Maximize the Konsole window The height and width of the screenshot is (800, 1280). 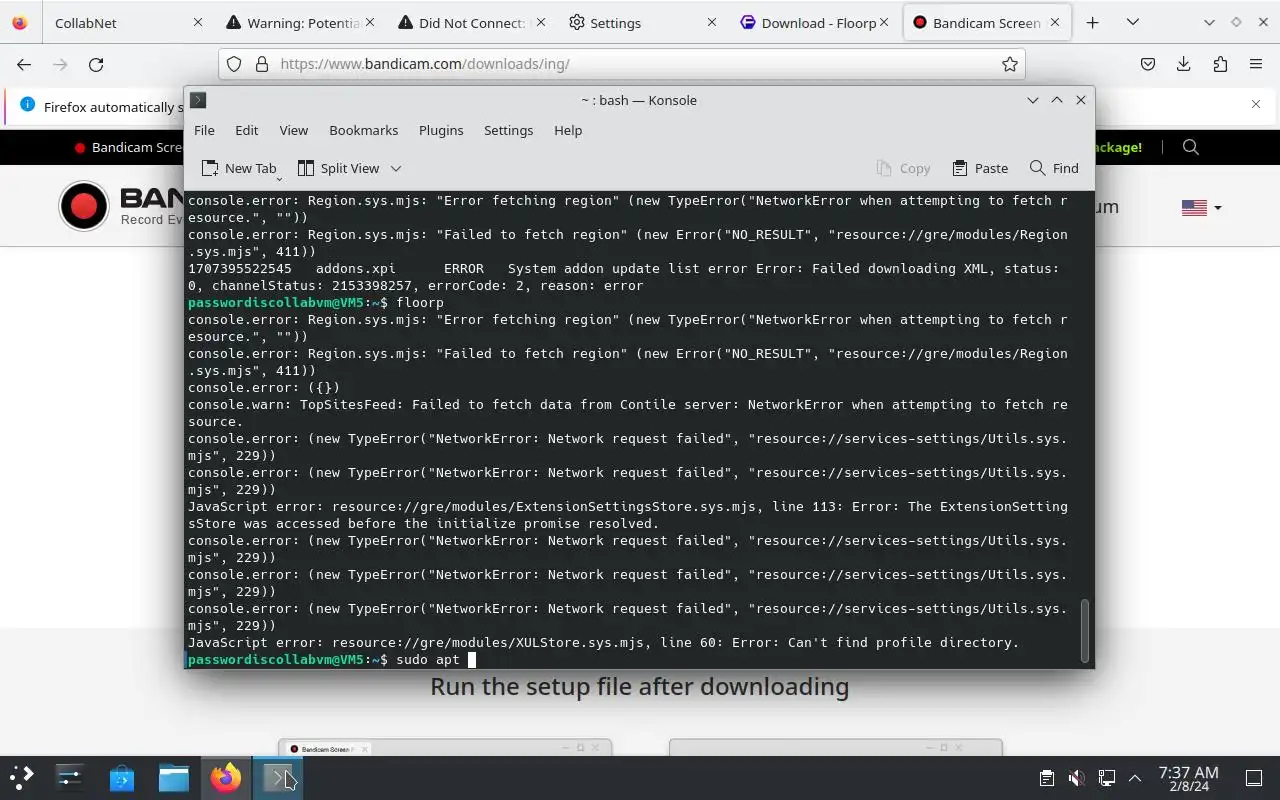pos(1056,100)
